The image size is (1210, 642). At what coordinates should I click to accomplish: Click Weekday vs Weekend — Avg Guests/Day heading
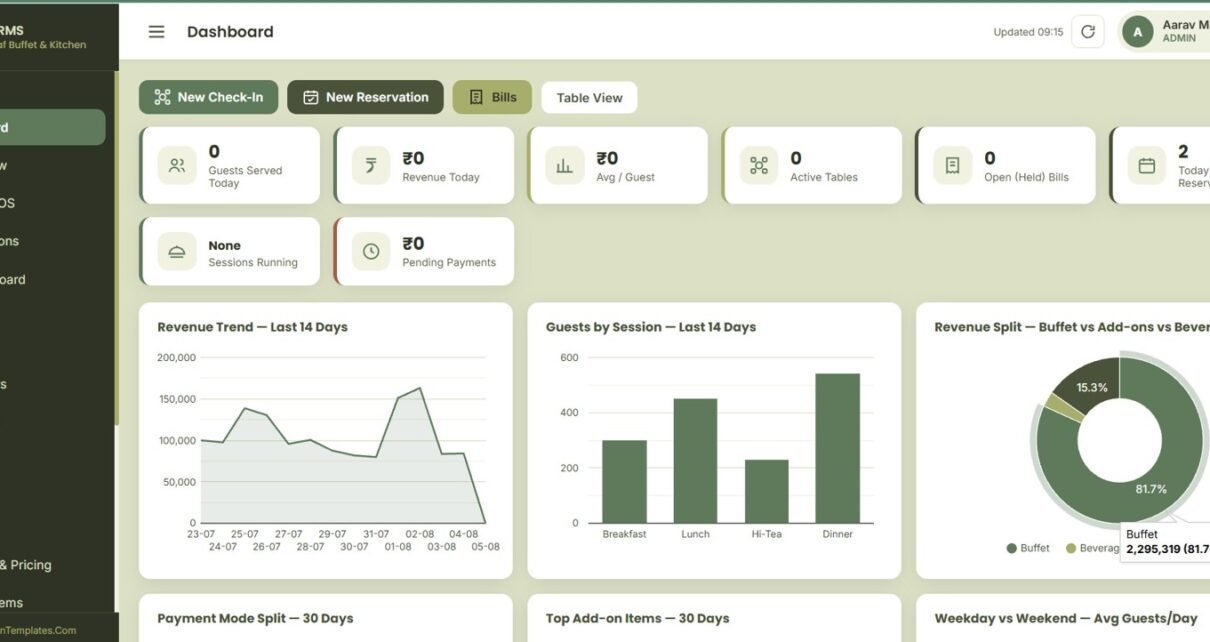(x=1066, y=618)
